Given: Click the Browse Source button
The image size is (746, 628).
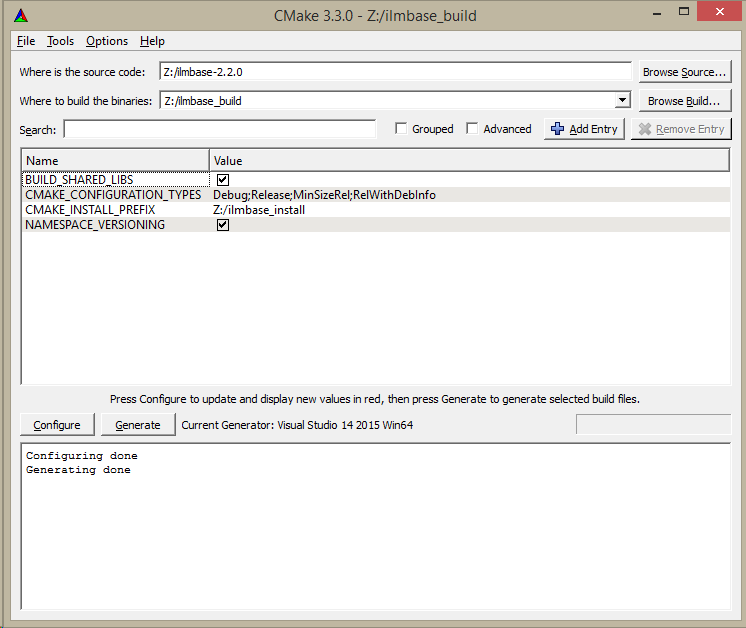Looking at the screenshot, I should pyautogui.click(x=685, y=72).
